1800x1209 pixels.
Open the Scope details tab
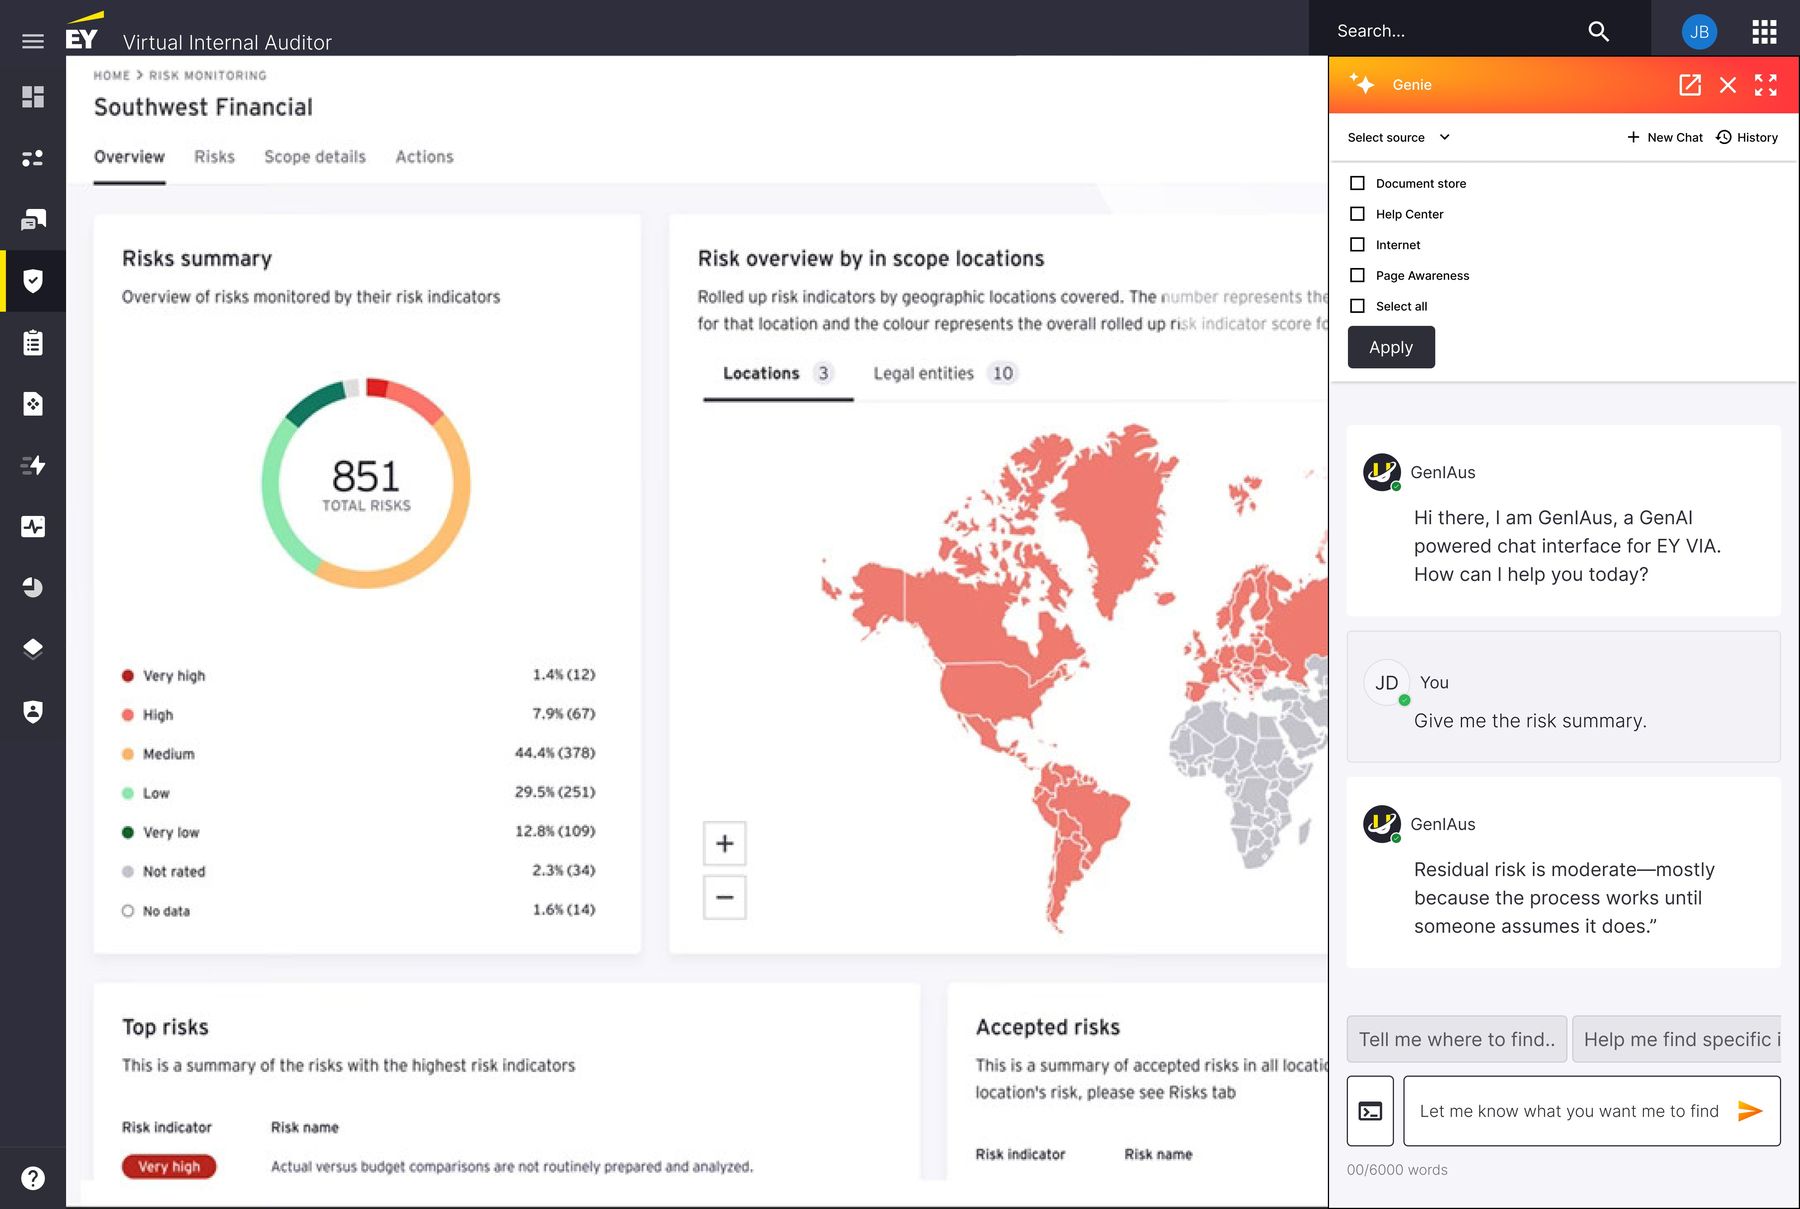click(x=315, y=157)
